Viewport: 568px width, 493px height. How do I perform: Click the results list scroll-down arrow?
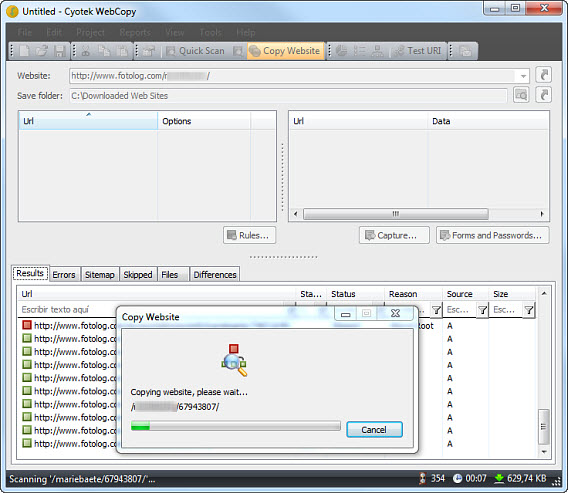tap(544, 451)
